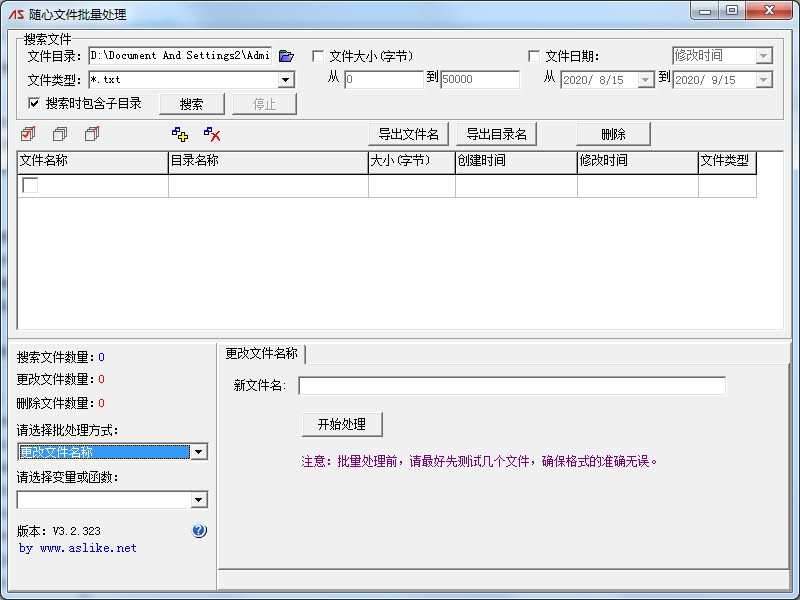Image resolution: width=800 pixels, height=600 pixels.
Task: Open the folder browse icon beside 文件目录
Action: [x=287, y=56]
